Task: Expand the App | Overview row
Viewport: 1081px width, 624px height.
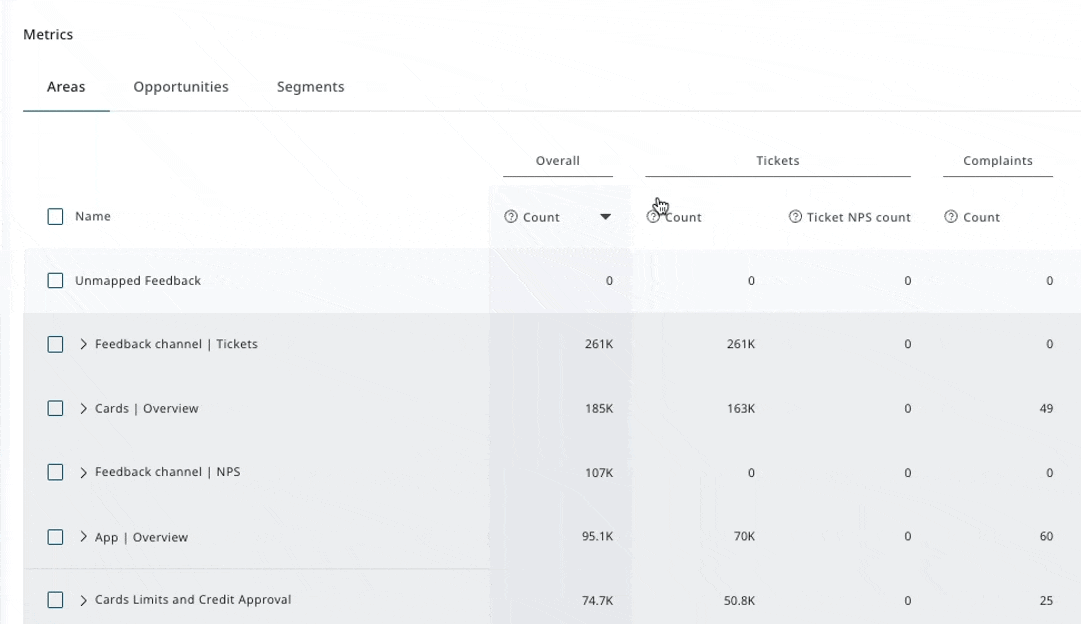Action: coord(83,536)
